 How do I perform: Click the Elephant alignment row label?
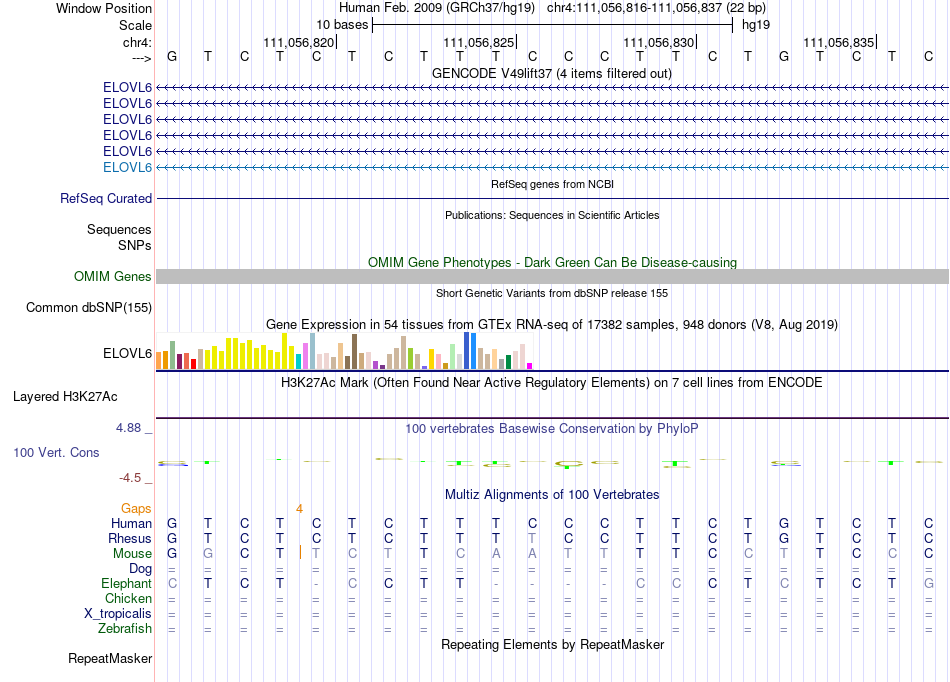[126, 583]
